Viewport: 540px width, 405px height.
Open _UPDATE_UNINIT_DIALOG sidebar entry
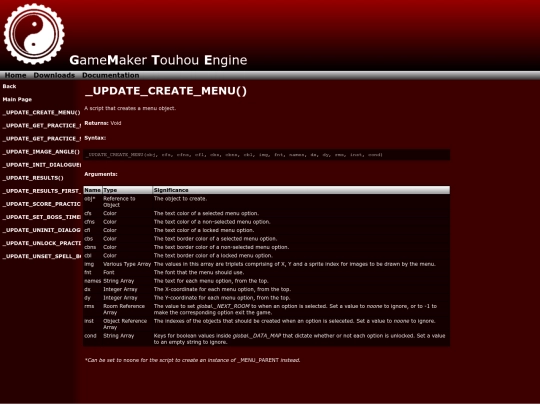(42, 230)
